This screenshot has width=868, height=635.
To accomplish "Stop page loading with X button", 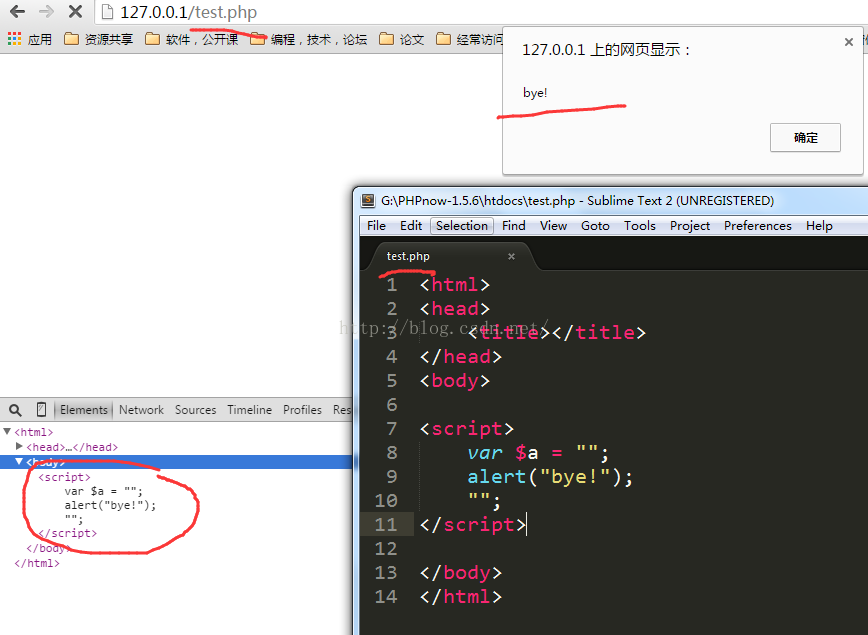I will point(75,11).
